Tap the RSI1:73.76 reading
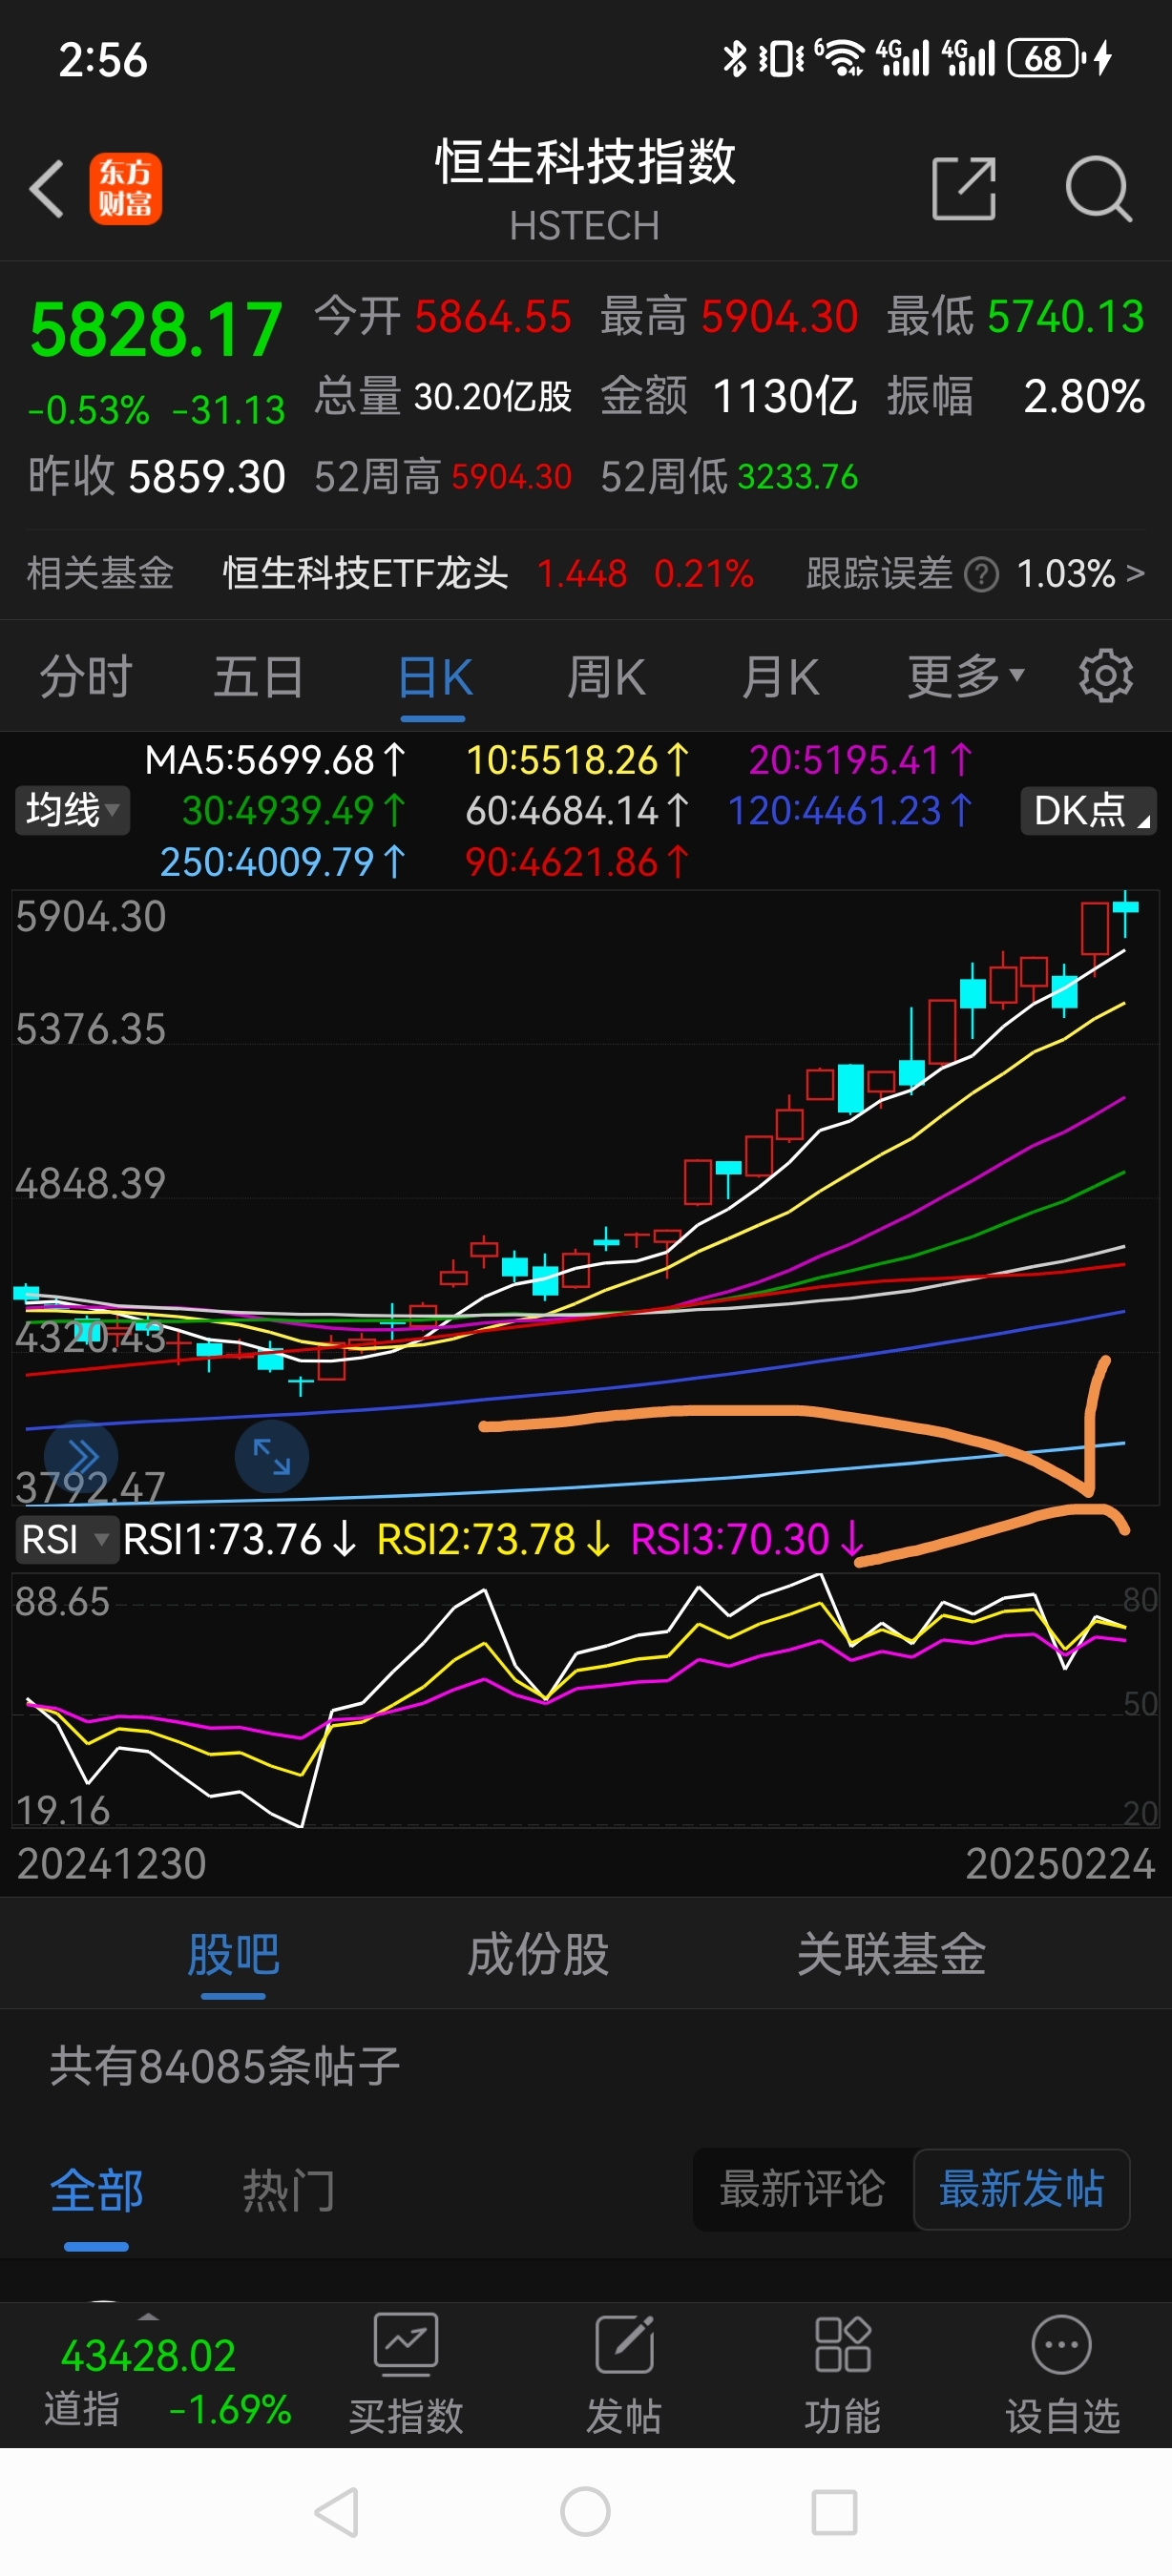This screenshot has width=1172, height=2576. 239,1539
